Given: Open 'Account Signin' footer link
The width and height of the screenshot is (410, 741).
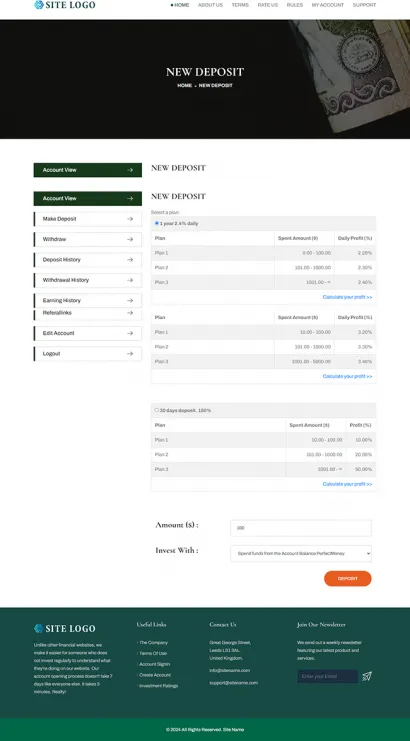Looking at the screenshot, I should click(x=154, y=664).
